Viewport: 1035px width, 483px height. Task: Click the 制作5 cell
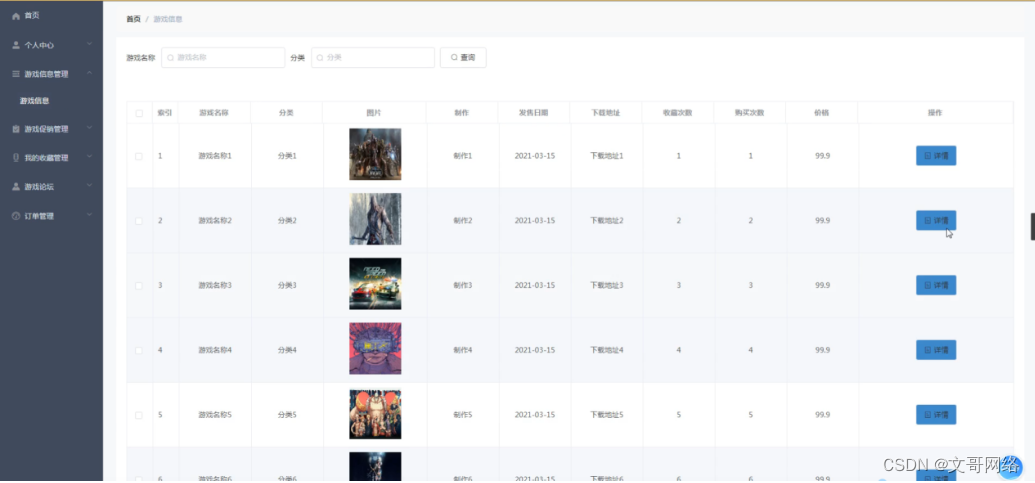pos(463,414)
